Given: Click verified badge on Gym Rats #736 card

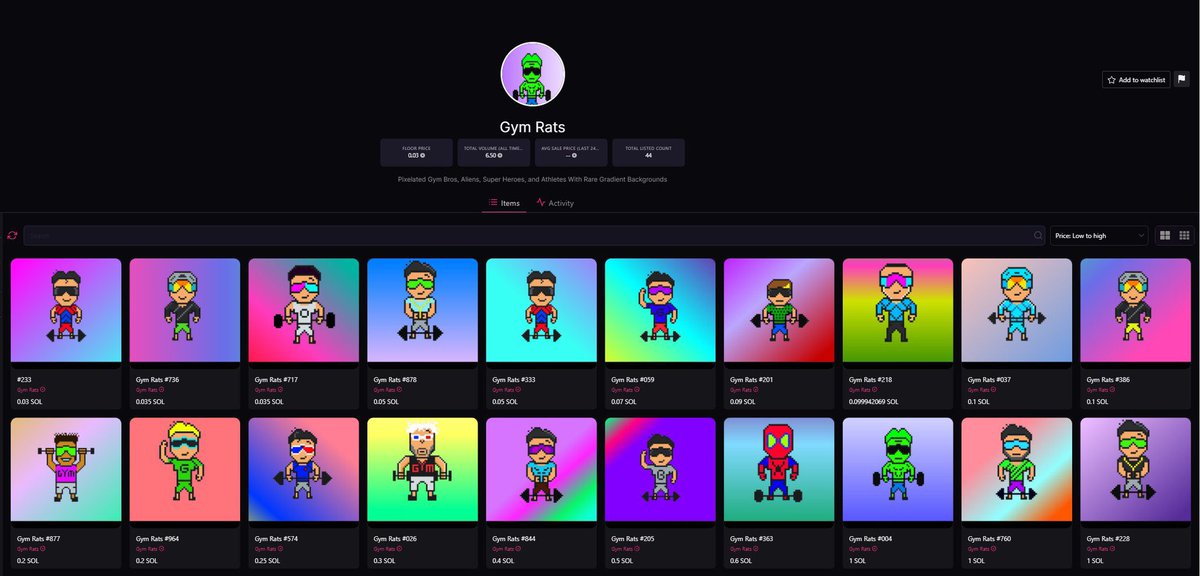Looking at the screenshot, I should pos(162,390).
